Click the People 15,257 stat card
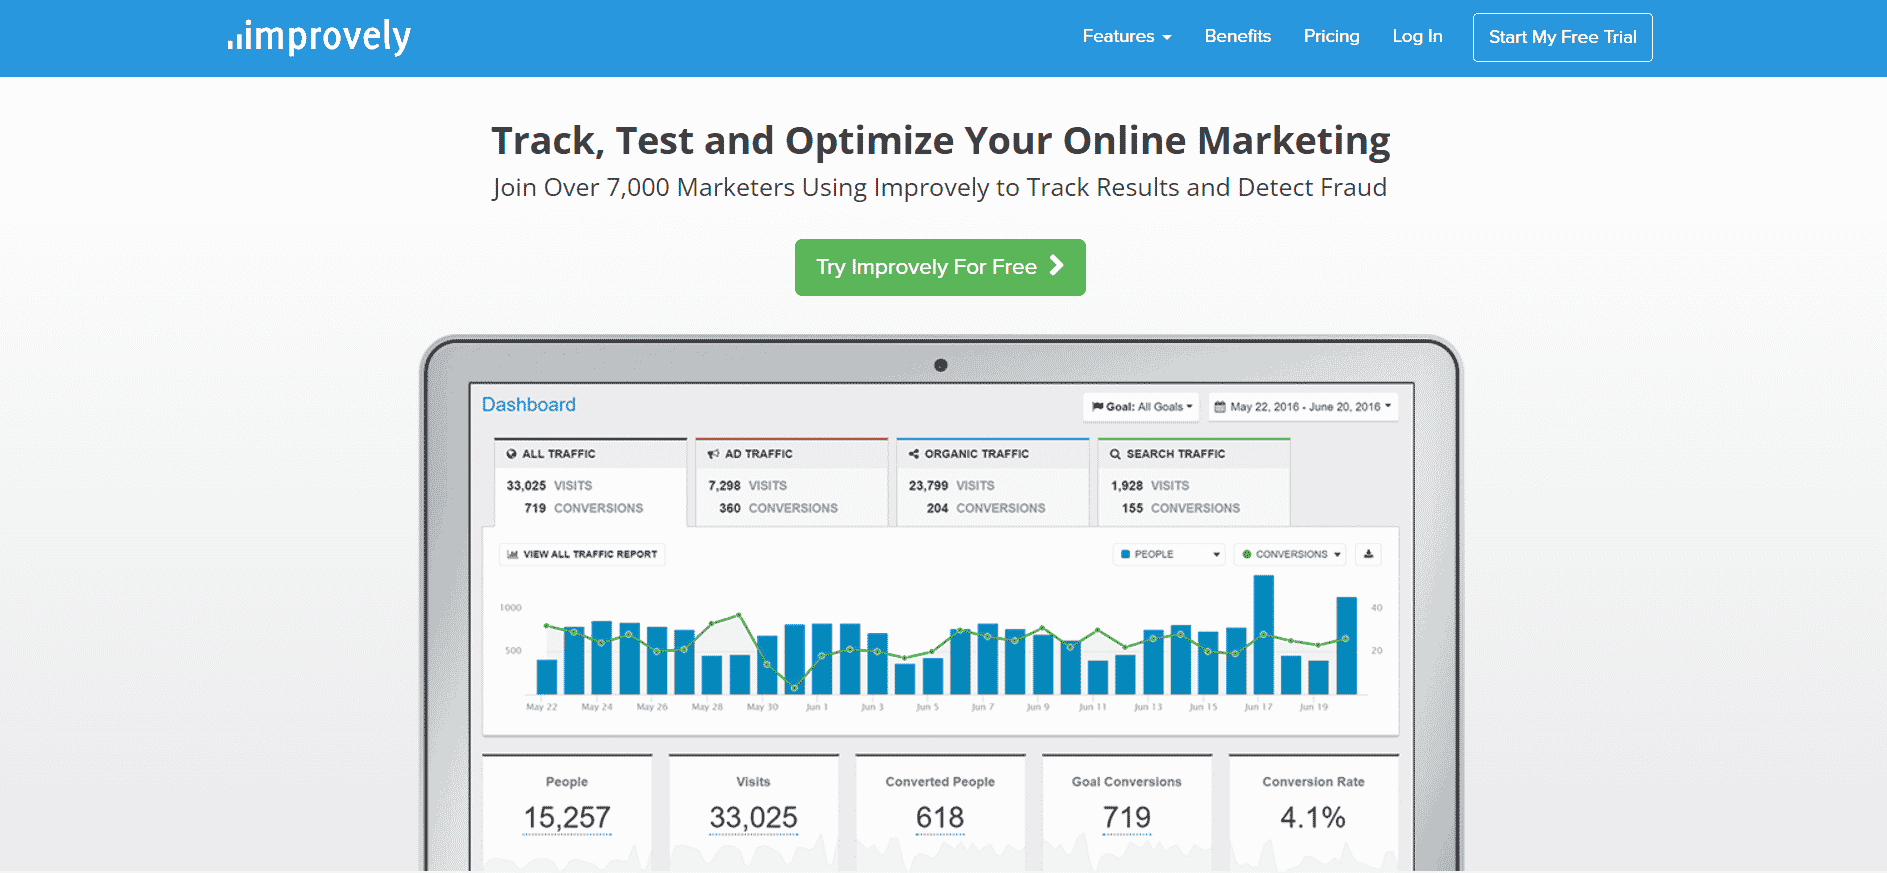This screenshot has width=1887, height=873. [x=567, y=812]
